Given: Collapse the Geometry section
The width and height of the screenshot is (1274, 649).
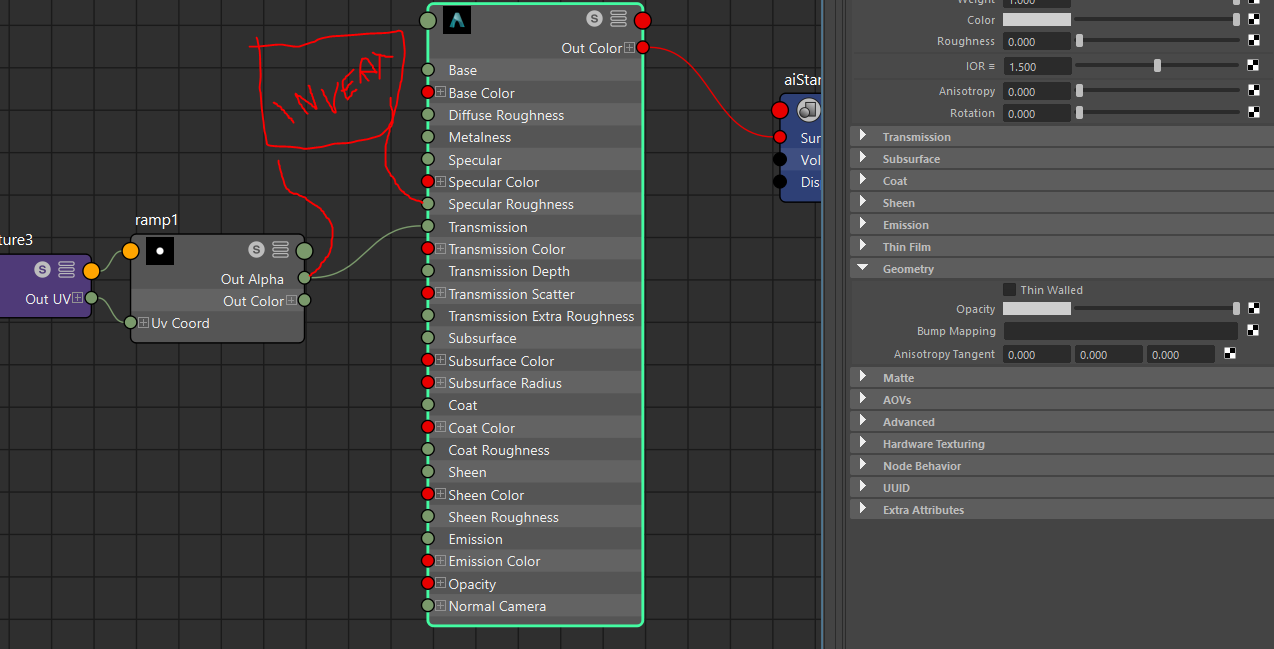Looking at the screenshot, I should (864, 268).
